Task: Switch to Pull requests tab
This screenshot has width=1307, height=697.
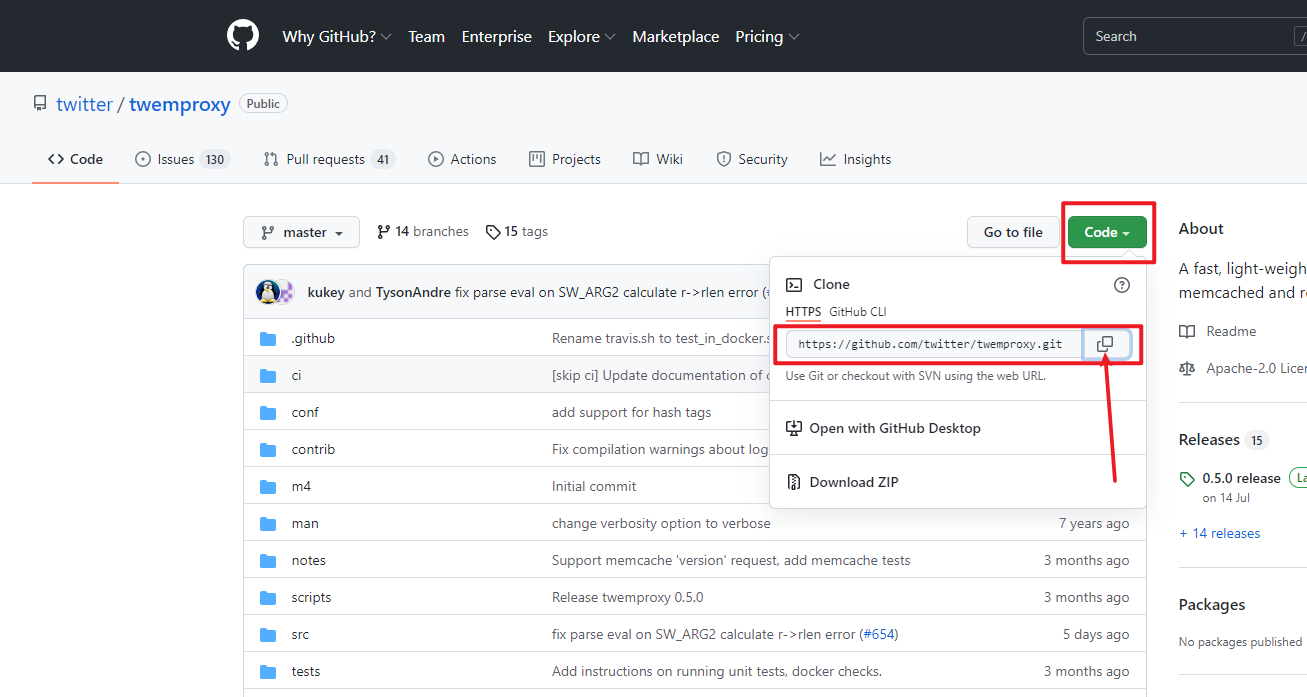Action: pos(329,159)
